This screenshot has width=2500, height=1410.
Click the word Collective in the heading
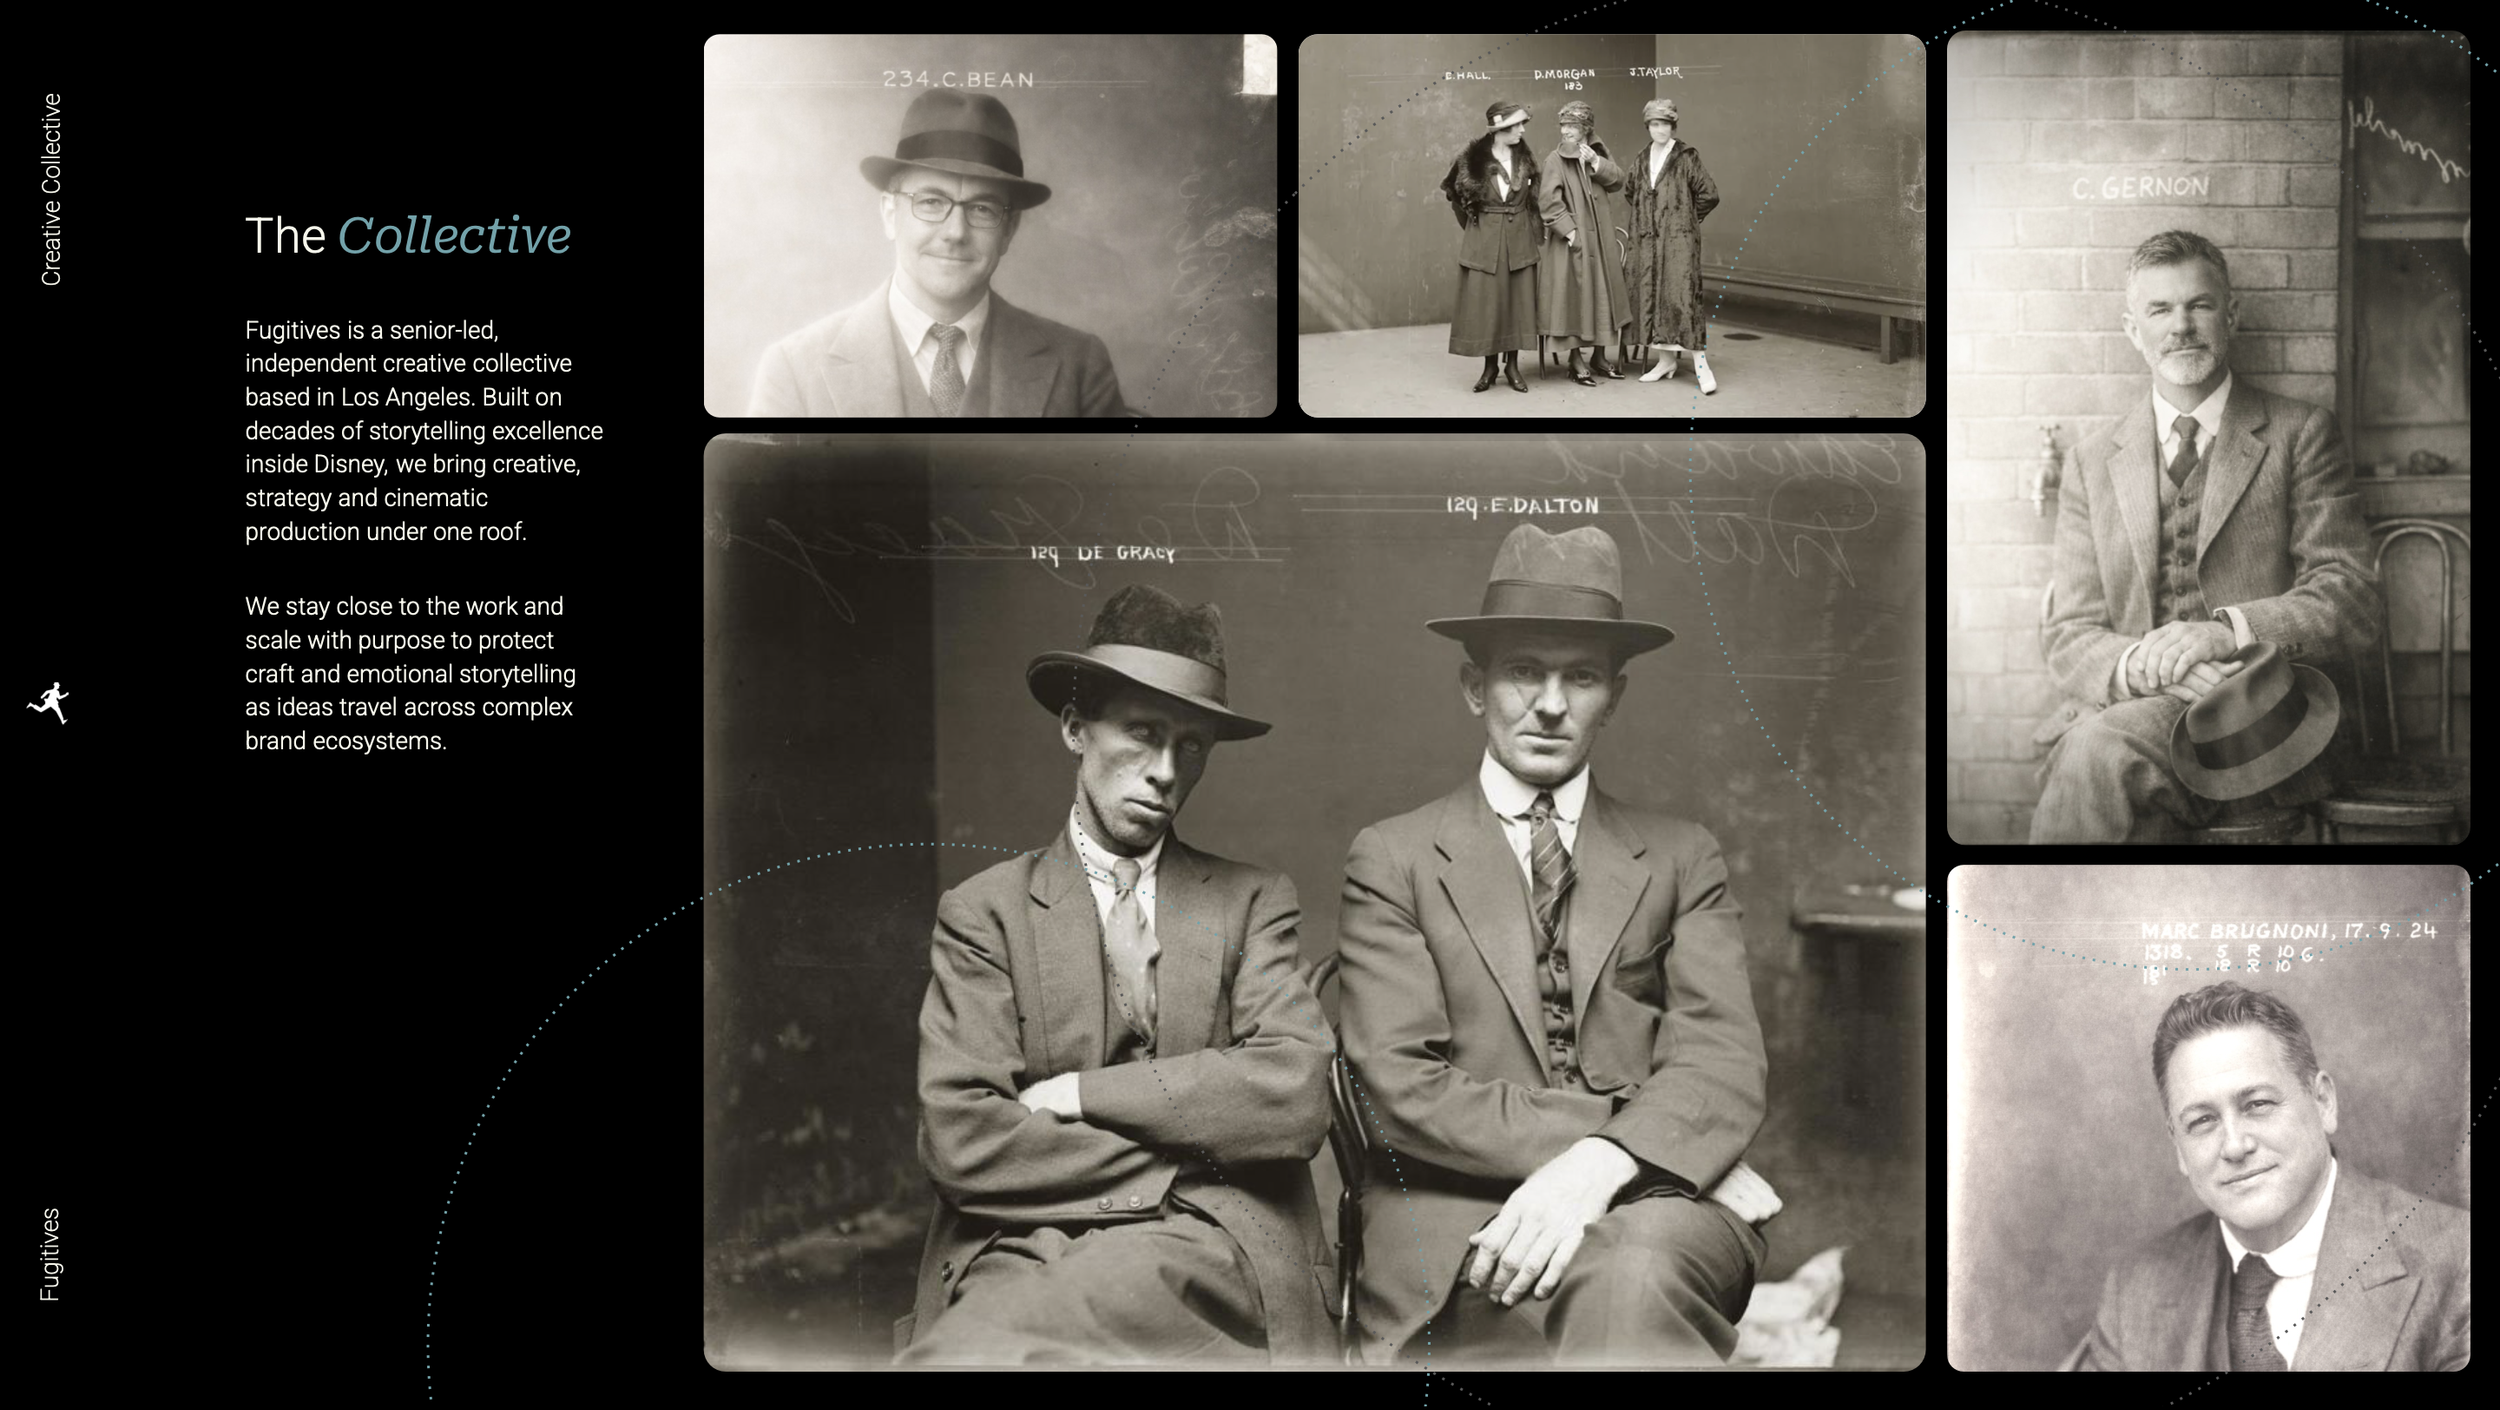coord(454,236)
